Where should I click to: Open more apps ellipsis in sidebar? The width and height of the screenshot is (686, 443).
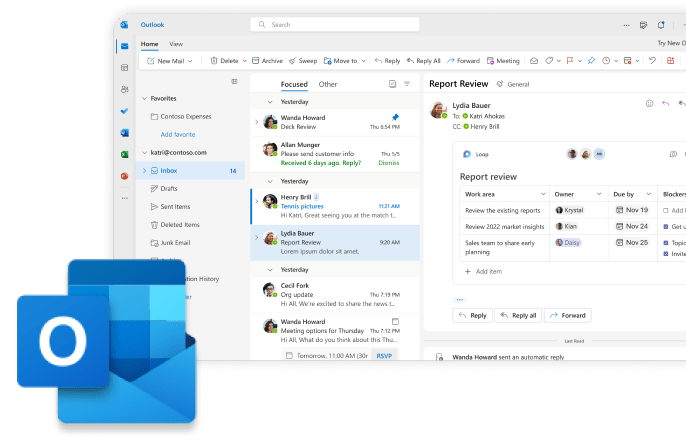coord(125,198)
